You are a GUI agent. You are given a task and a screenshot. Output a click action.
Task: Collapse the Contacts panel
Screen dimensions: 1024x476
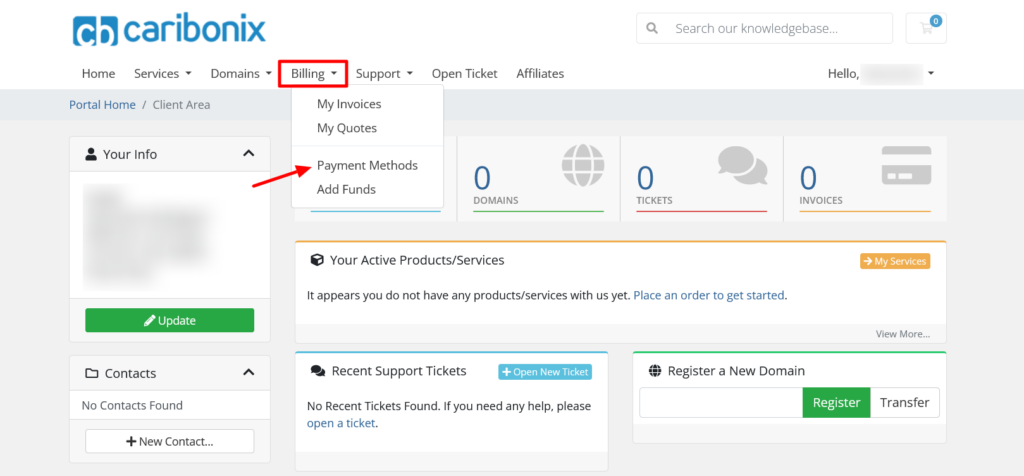248,373
